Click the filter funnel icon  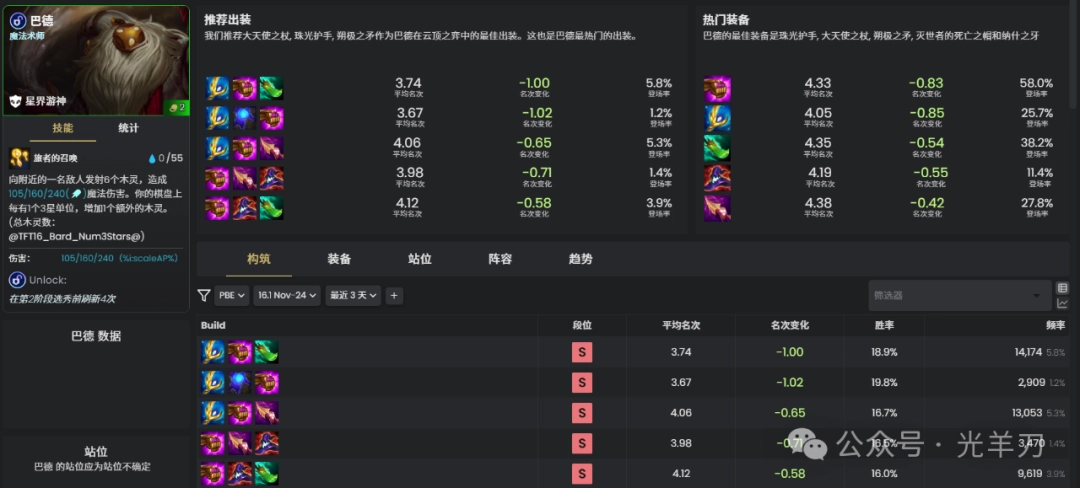tap(204, 296)
